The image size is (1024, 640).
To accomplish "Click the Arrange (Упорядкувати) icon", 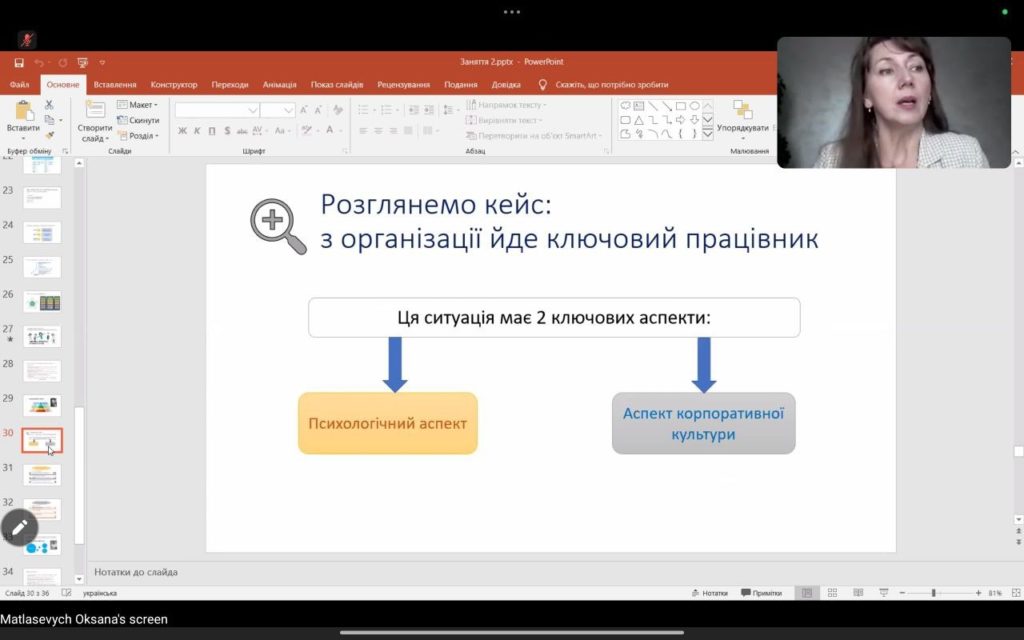I will 742,113.
